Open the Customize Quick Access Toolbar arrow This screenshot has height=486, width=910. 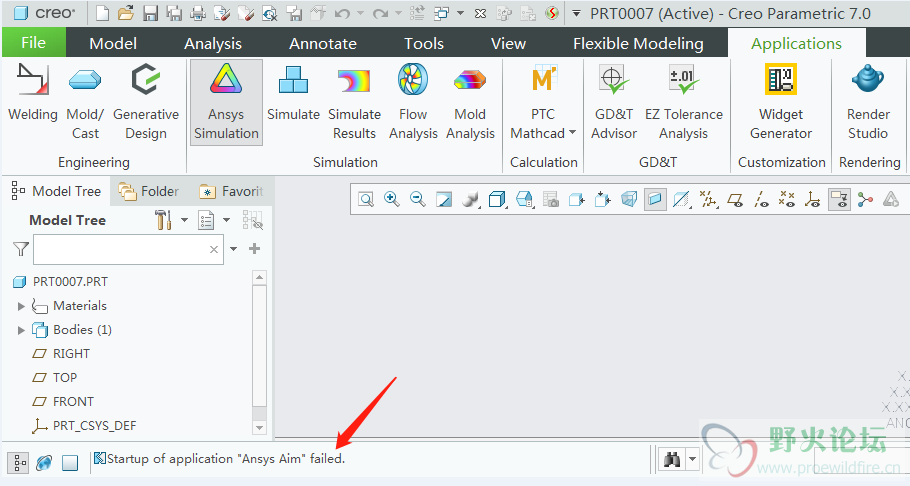[x=576, y=13]
